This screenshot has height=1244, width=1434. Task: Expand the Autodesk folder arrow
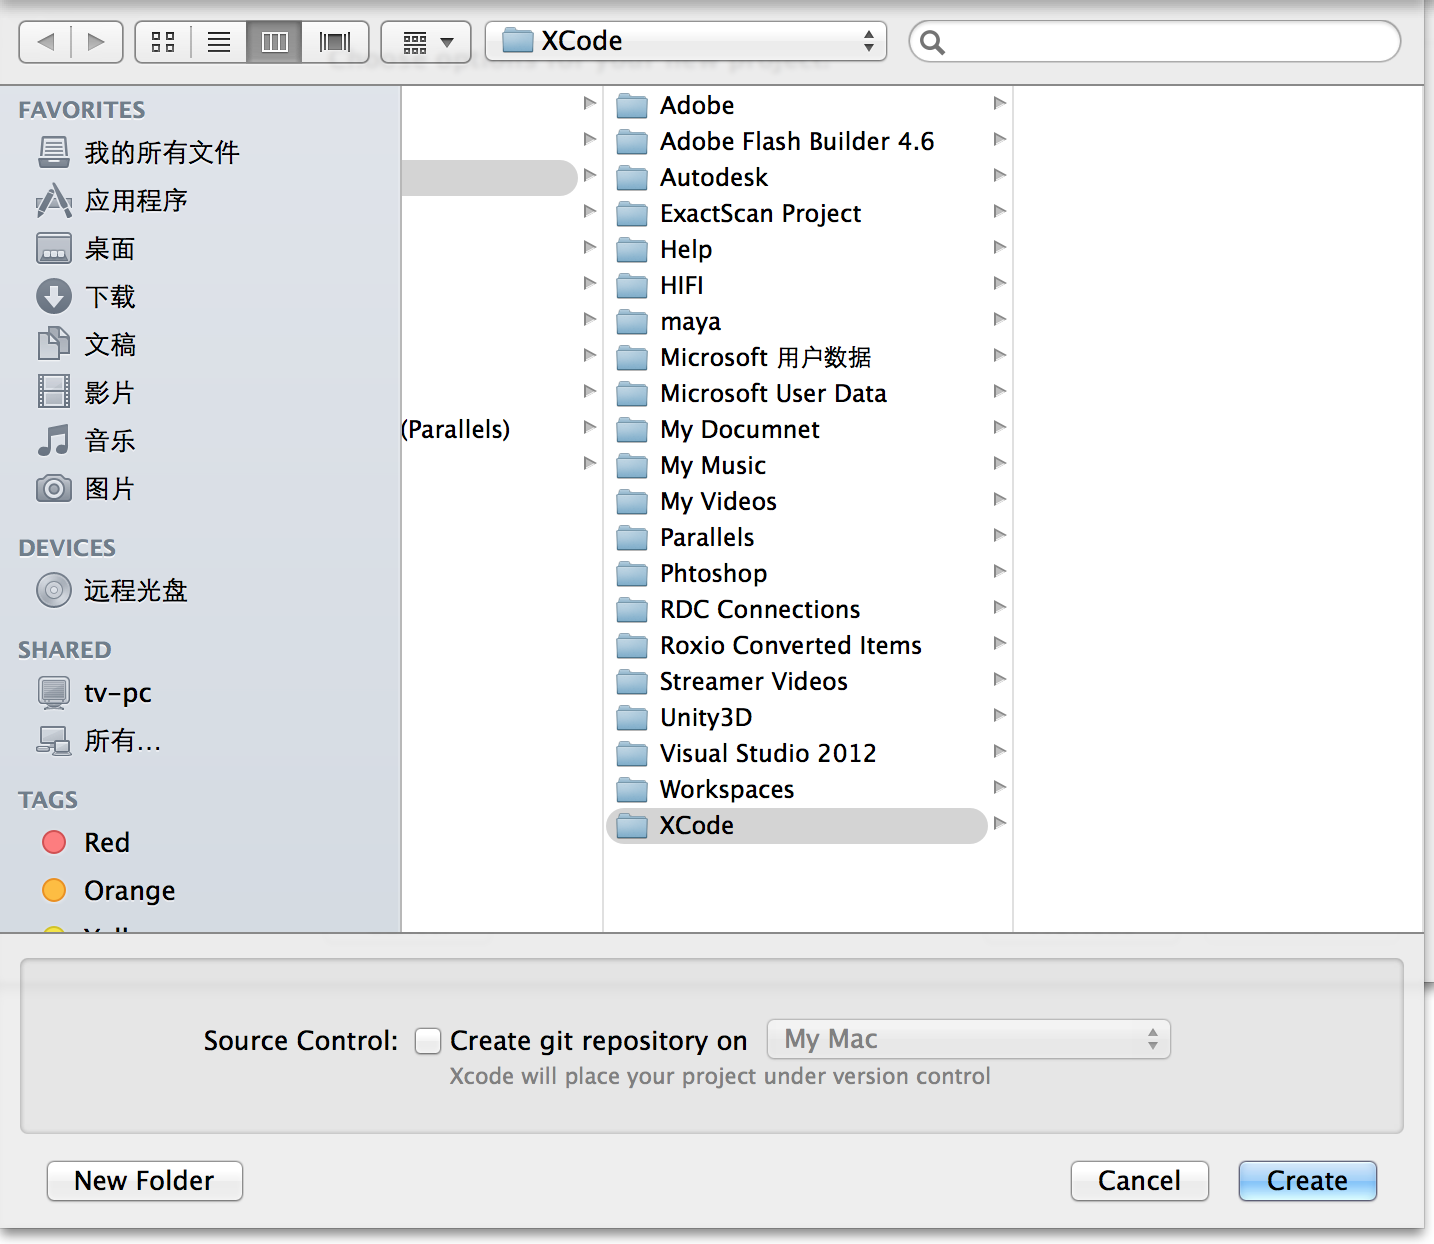pos(999,175)
